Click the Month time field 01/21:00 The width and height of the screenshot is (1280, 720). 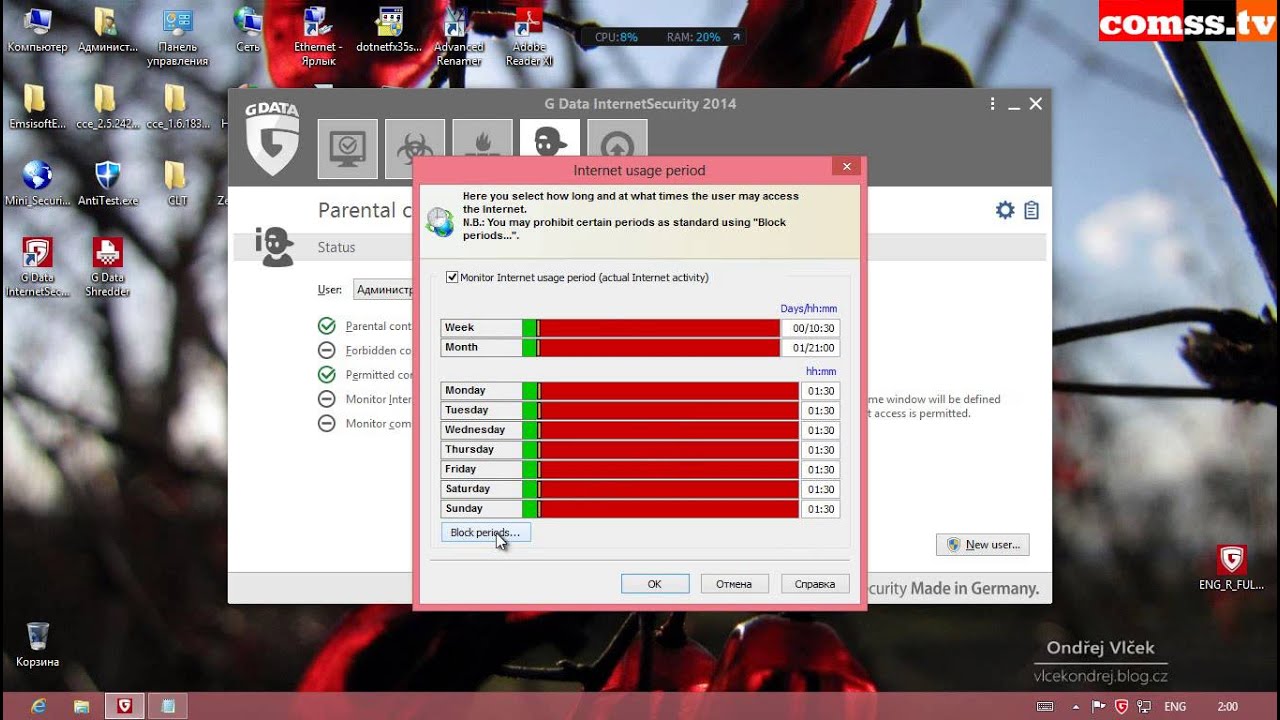point(812,348)
